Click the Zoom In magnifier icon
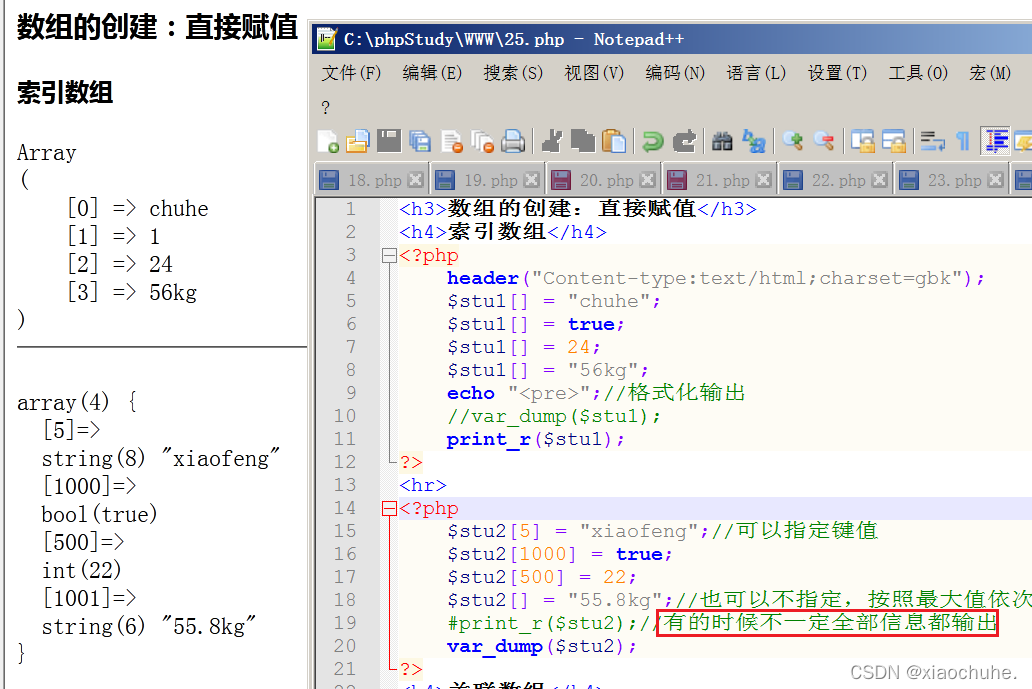This screenshot has height=689, width=1032. tap(792, 141)
